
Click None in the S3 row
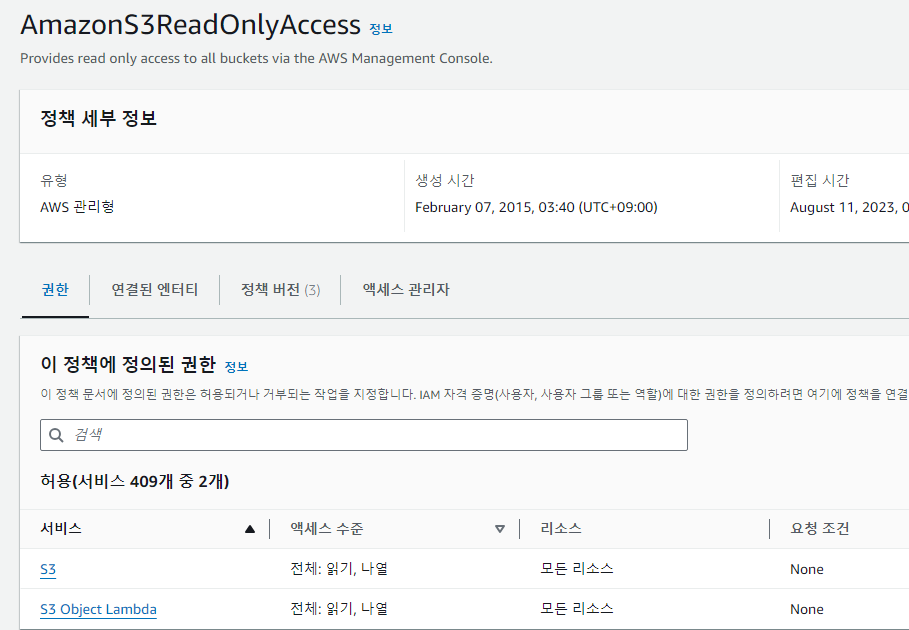[x=807, y=569]
